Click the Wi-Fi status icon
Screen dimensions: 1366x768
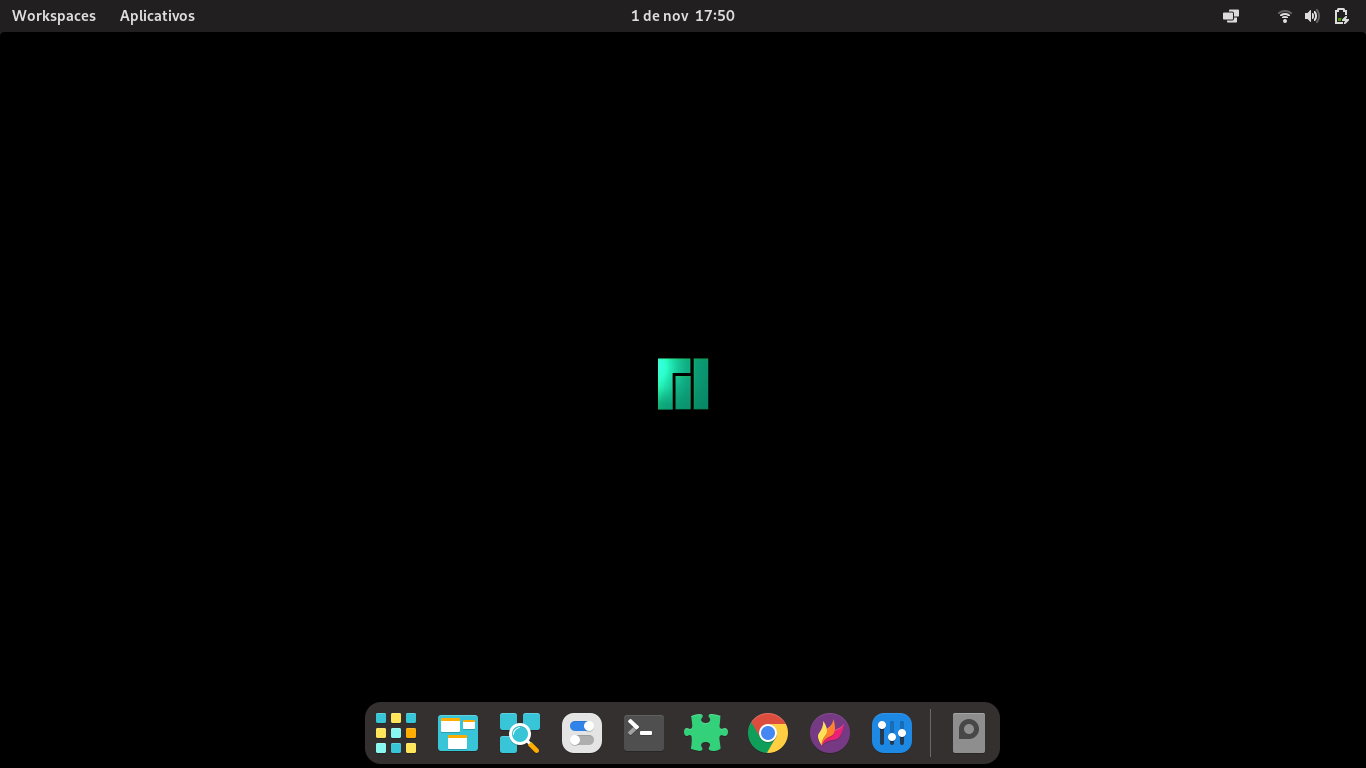1285,16
